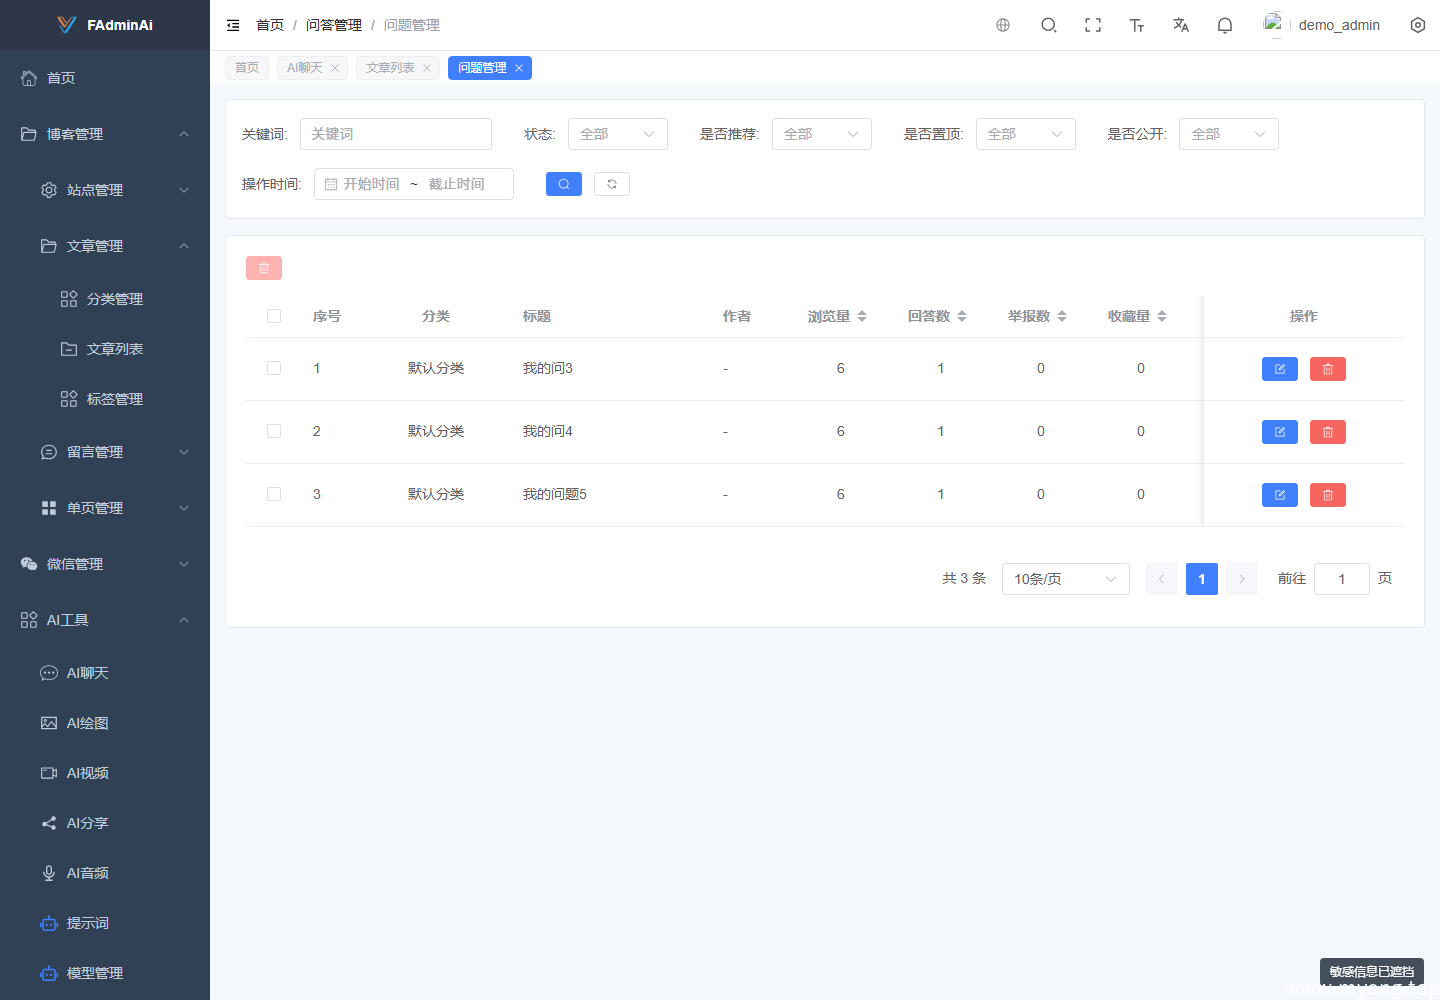This screenshot has height=1000, width=1440.
Task: Open AI绘图 in the sidebar
Action: tap(105, 723)
